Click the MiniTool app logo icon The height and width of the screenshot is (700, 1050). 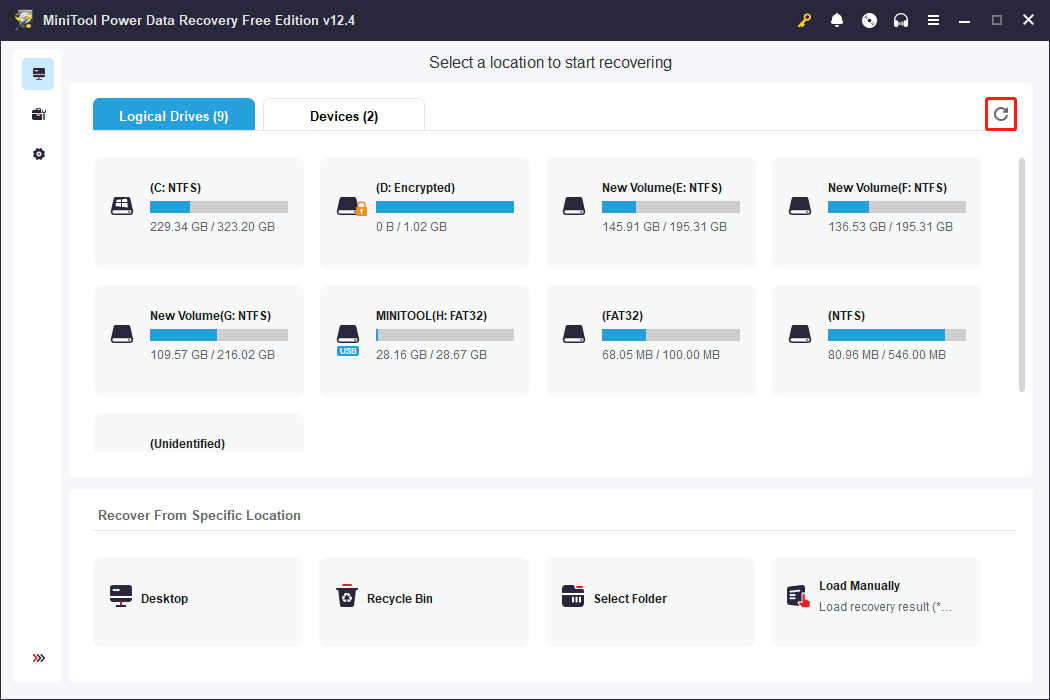point(23,19)
